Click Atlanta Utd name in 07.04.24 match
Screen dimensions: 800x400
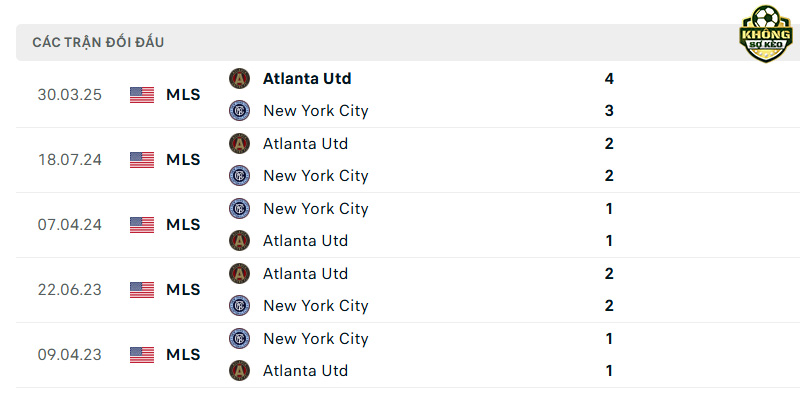tap(306, 241)
